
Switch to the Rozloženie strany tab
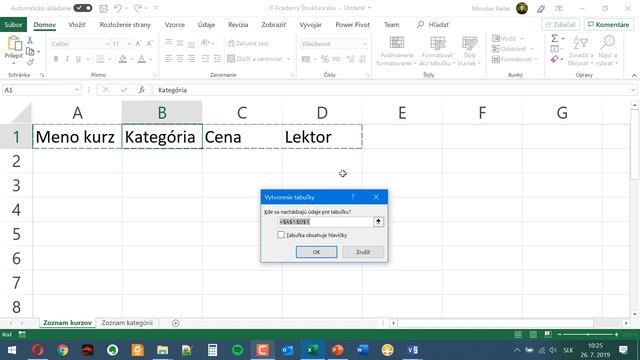125,24
